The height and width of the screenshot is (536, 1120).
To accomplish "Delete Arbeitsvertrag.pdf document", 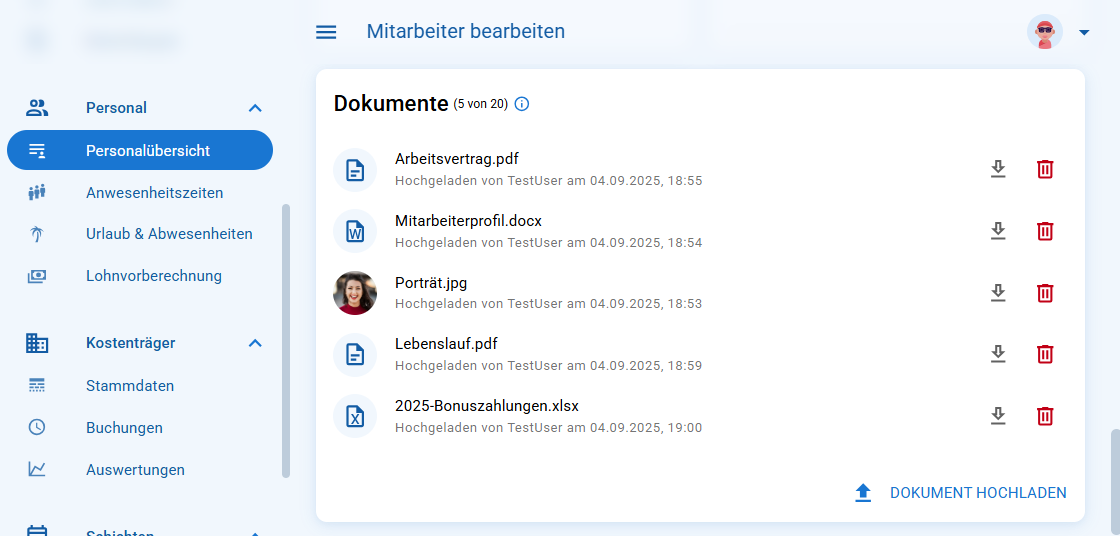I will [x=1044, y=169].
